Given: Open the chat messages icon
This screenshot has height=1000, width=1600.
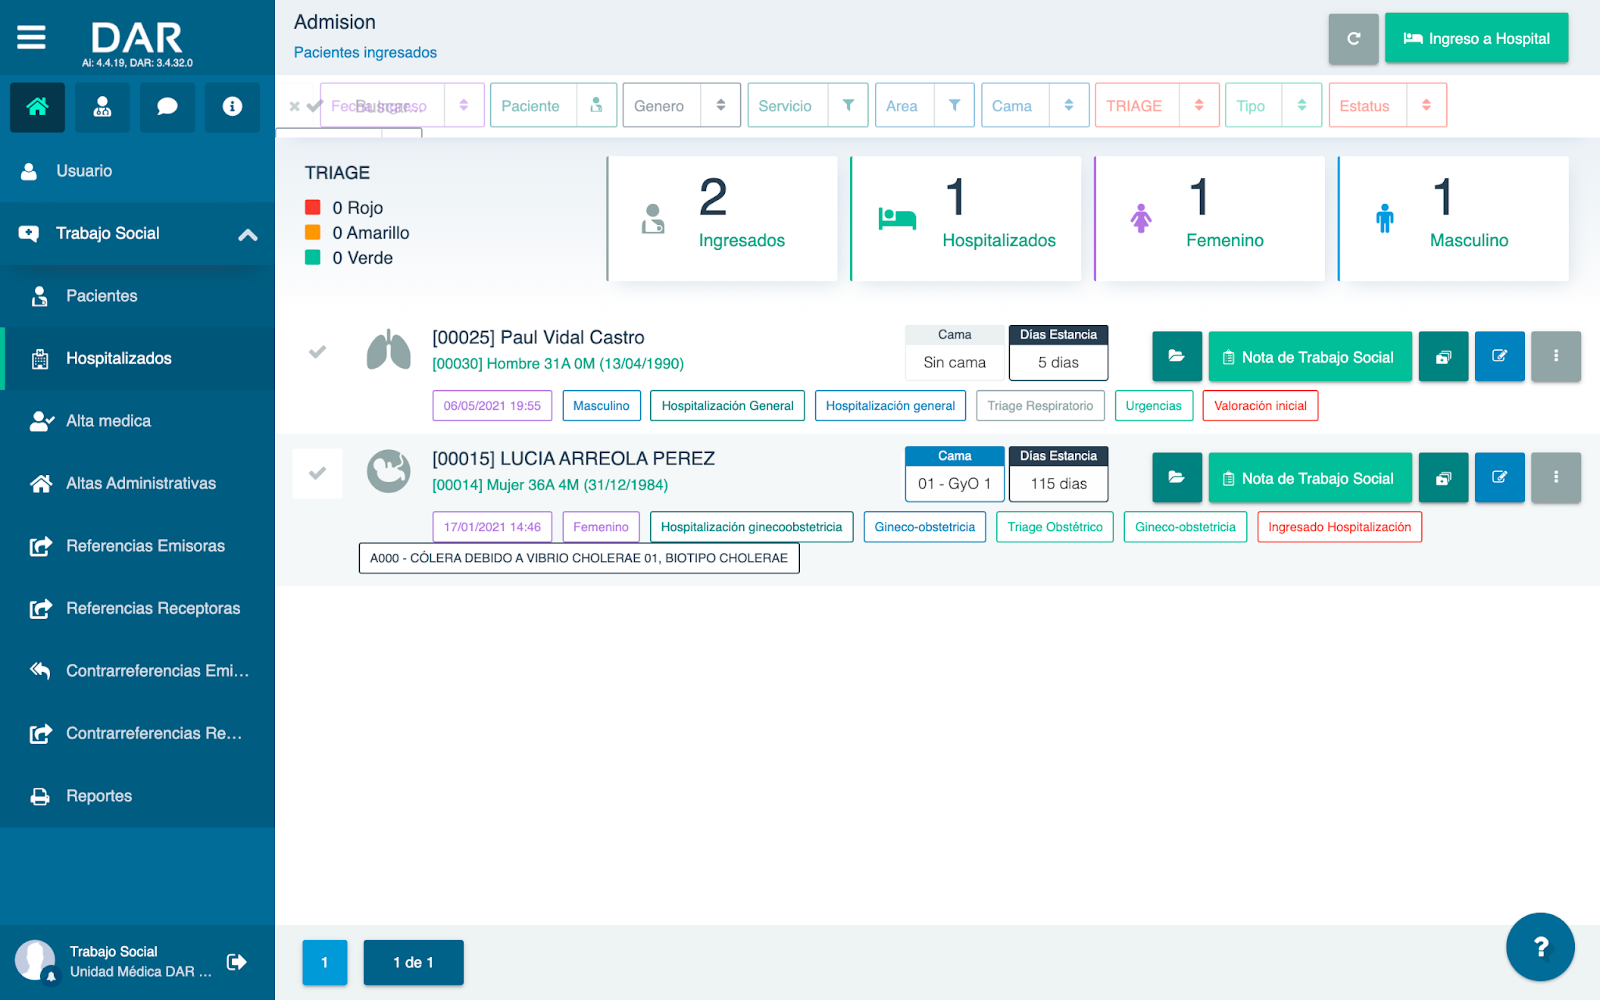Looking at the screenshot, I should (x=167, y=106).
